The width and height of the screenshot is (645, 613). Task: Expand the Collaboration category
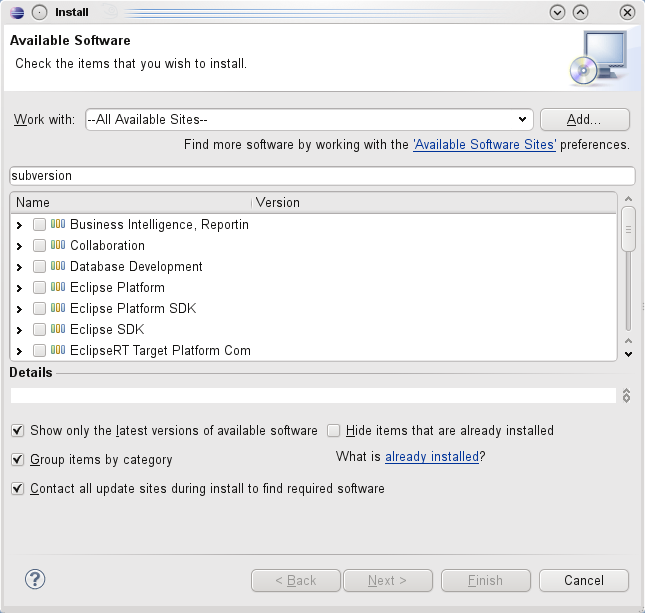[x=19, y=246]
